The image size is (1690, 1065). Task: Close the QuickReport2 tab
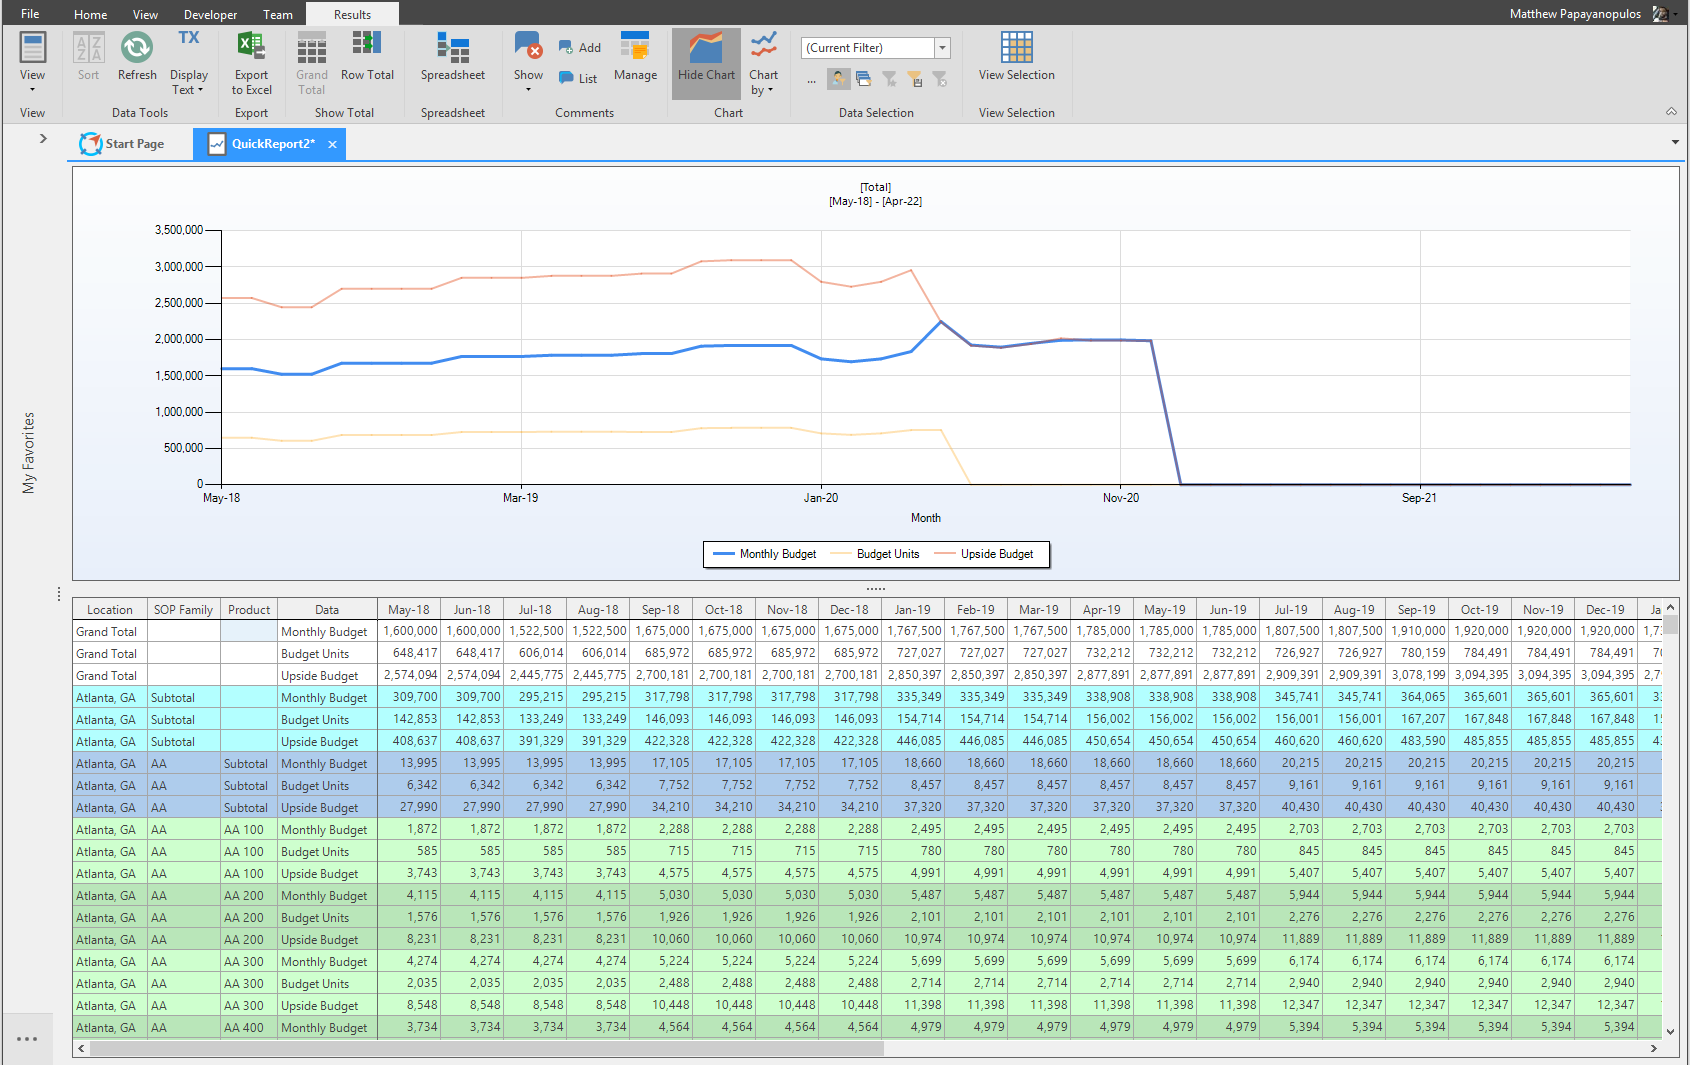(x=332, y=144)
